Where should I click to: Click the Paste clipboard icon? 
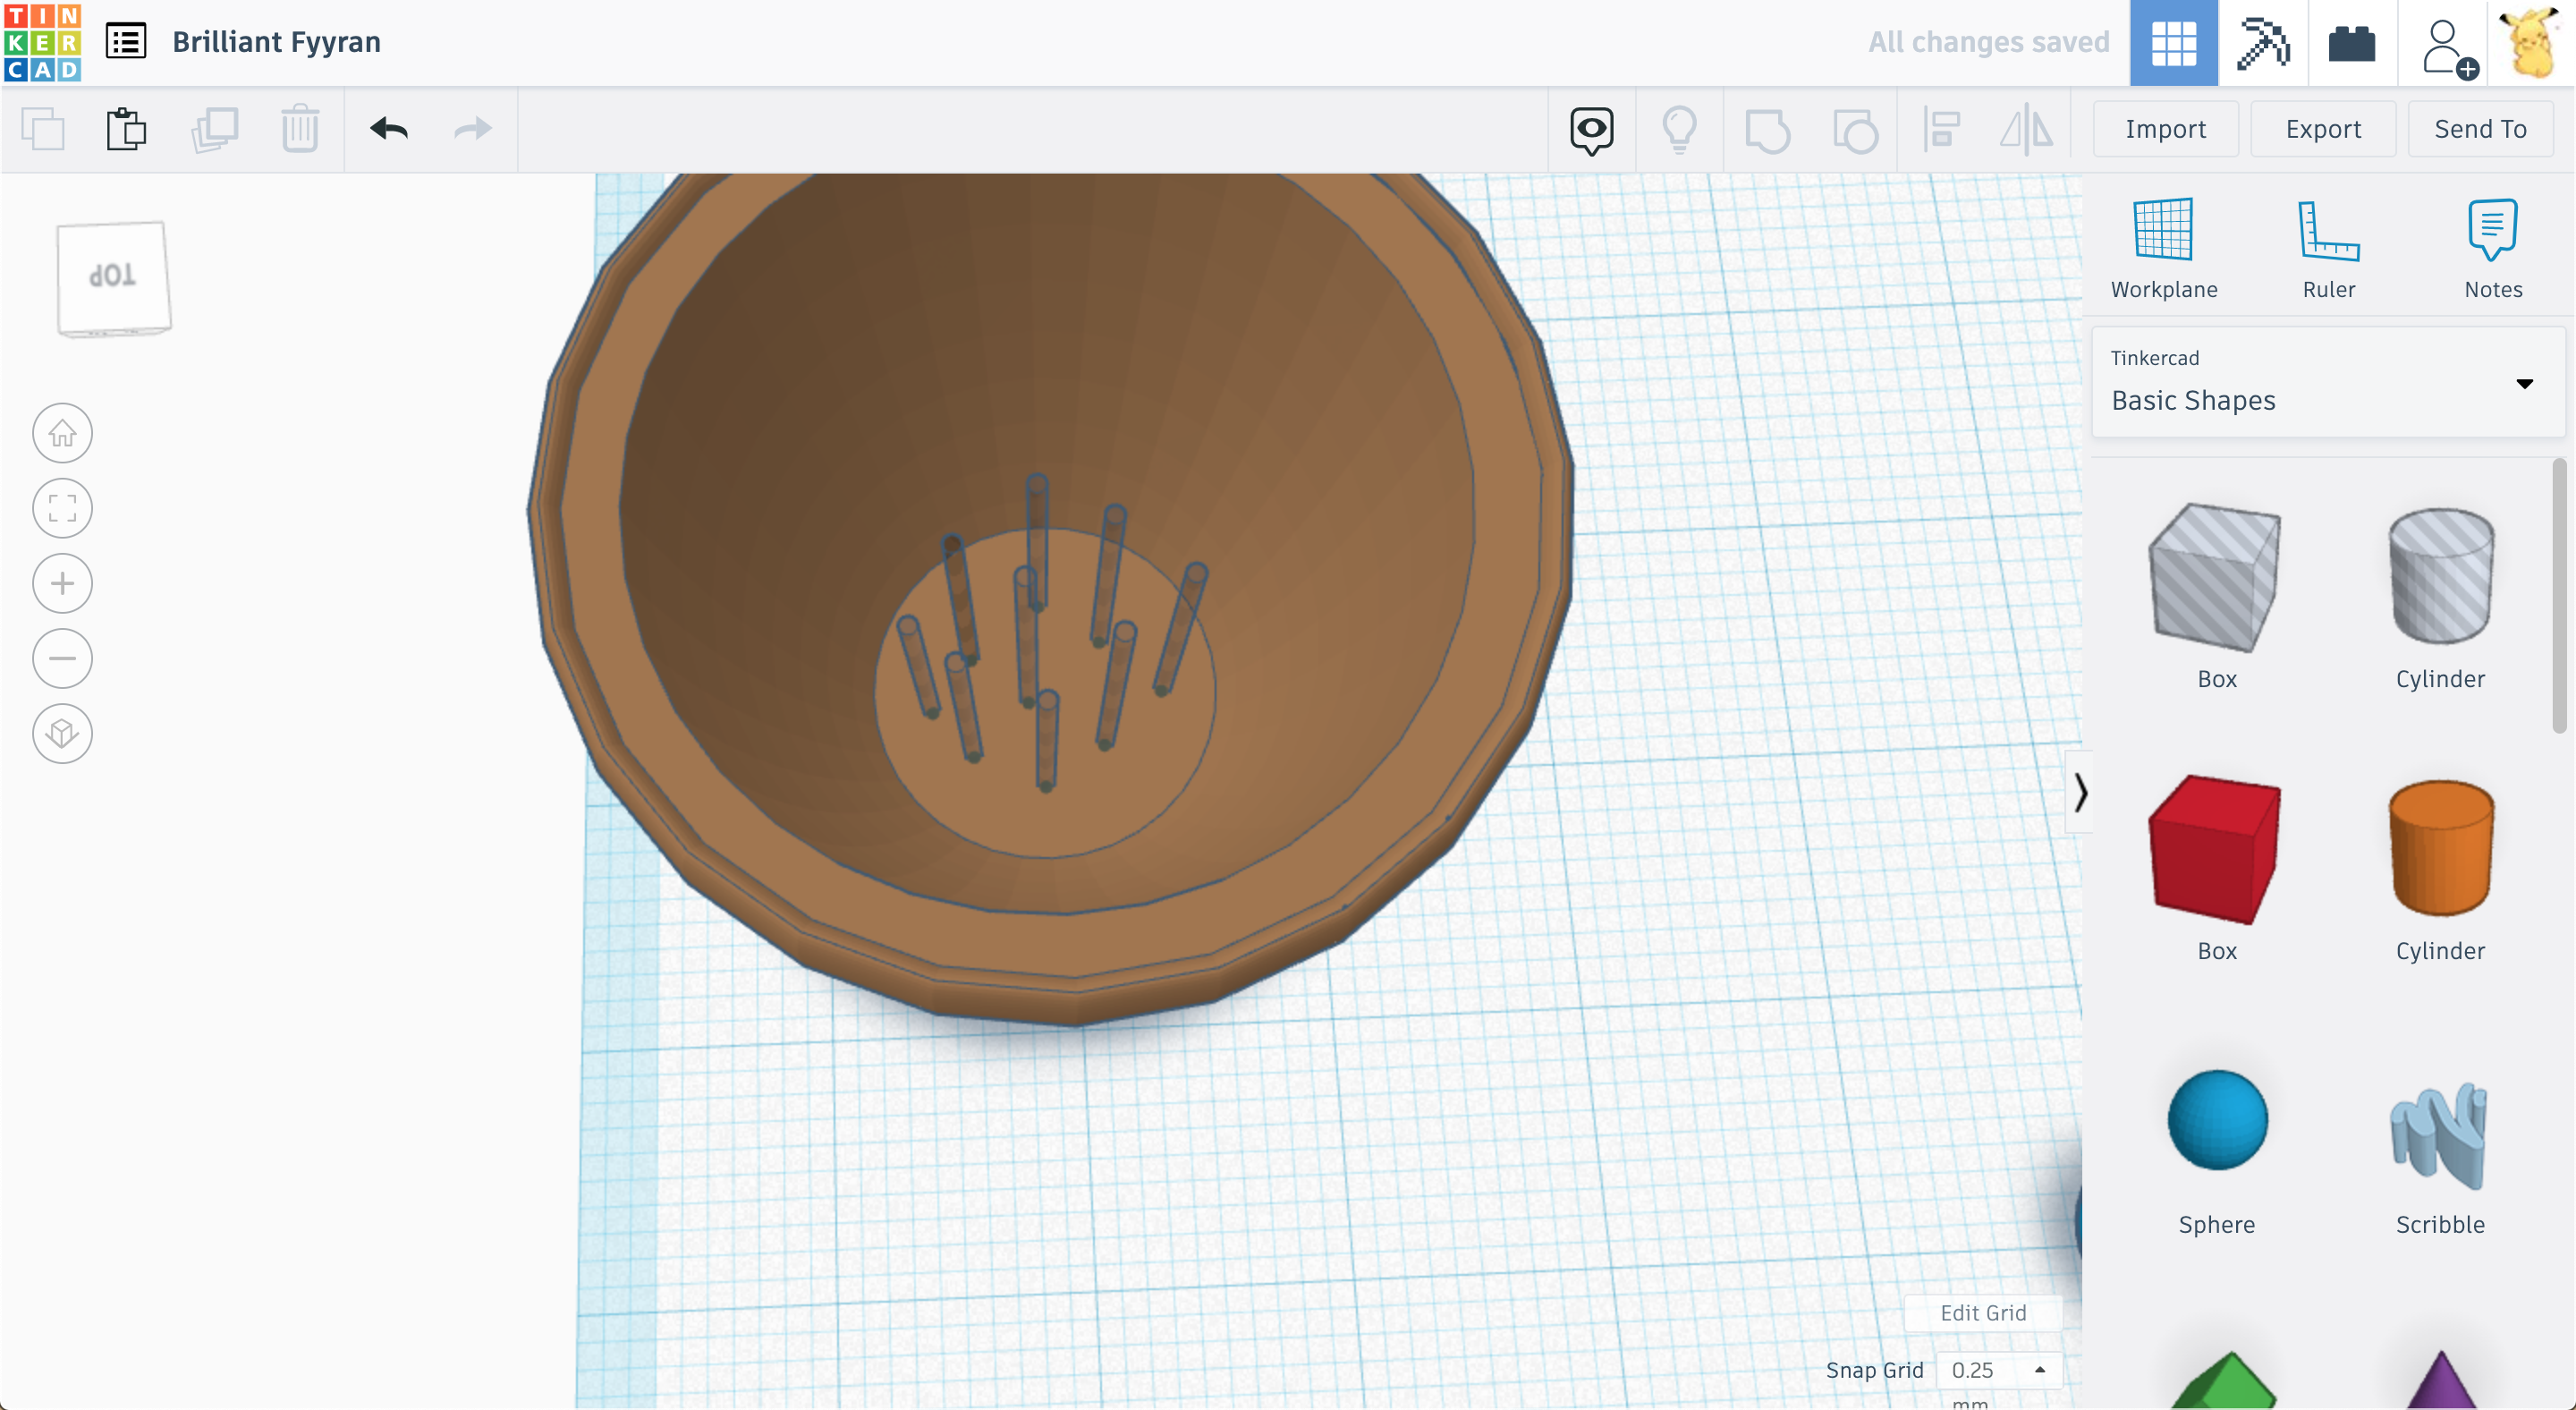126,129
